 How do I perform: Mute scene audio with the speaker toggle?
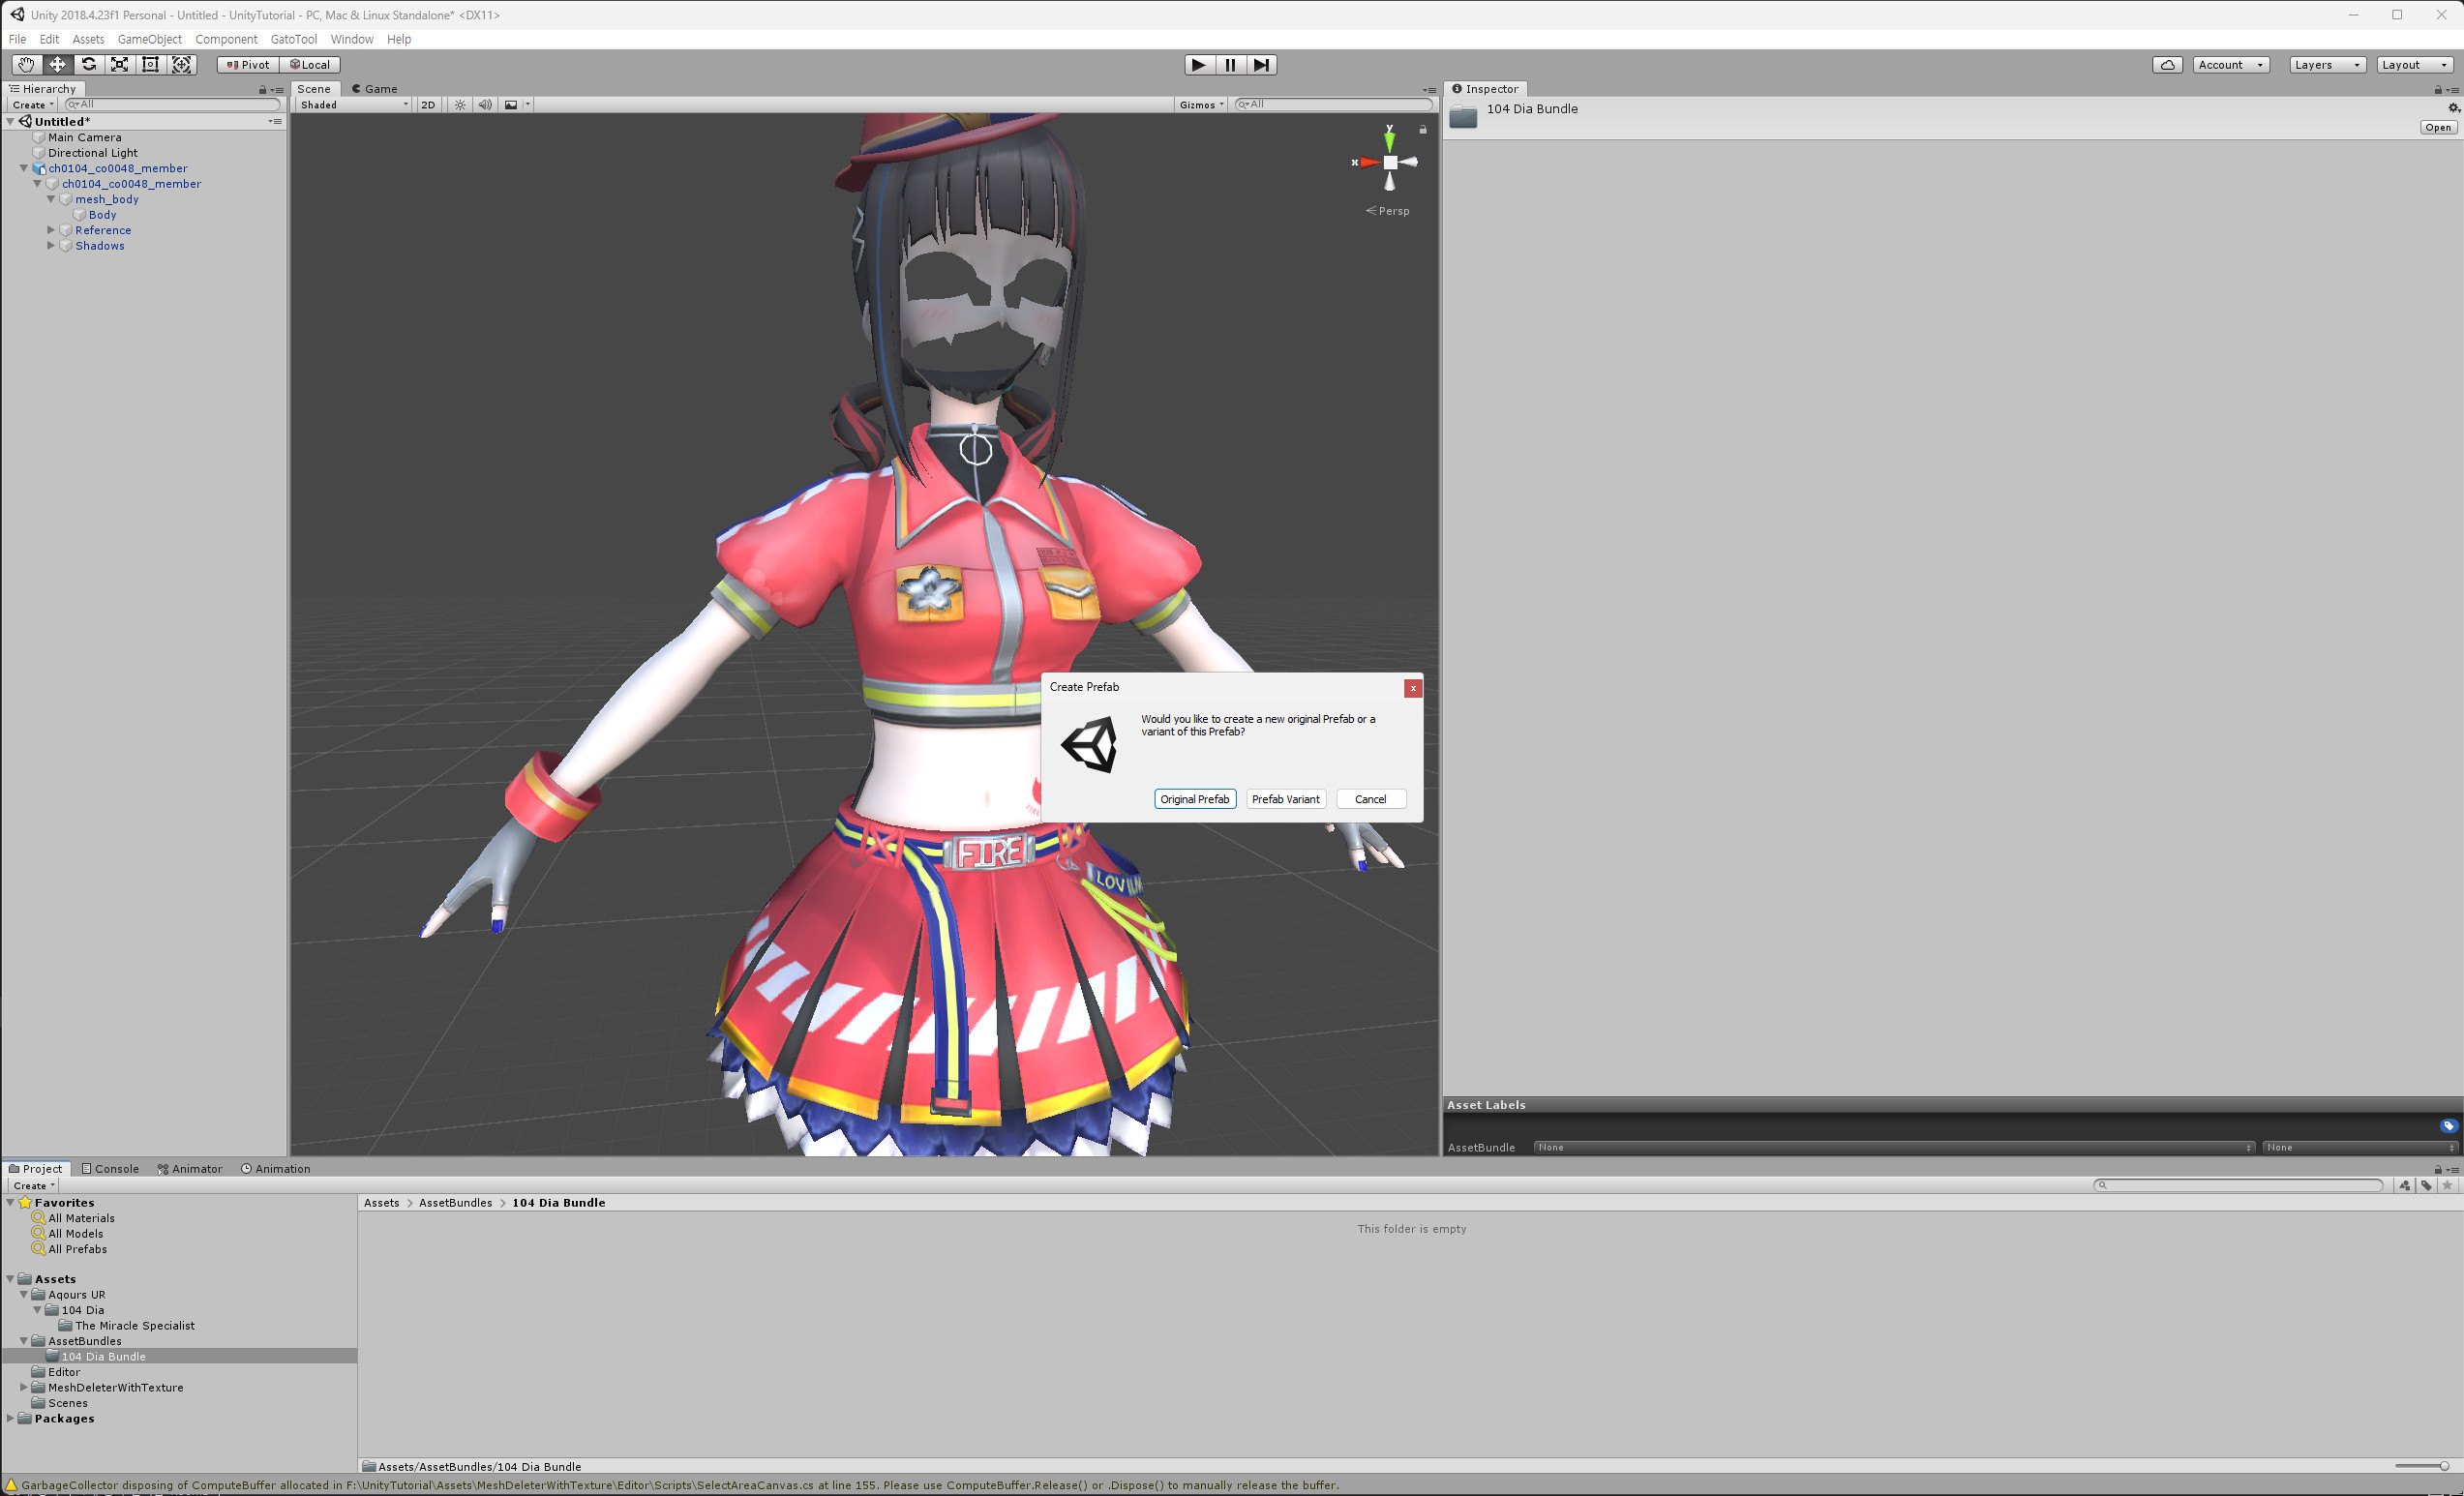coord(484,104)
